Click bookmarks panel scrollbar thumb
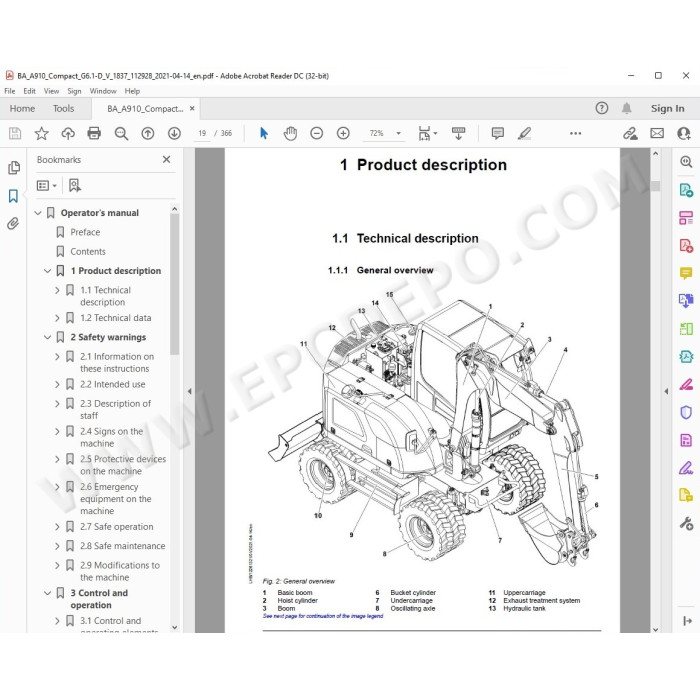Screen dimensions: 700x700 [x=175, y=284]
